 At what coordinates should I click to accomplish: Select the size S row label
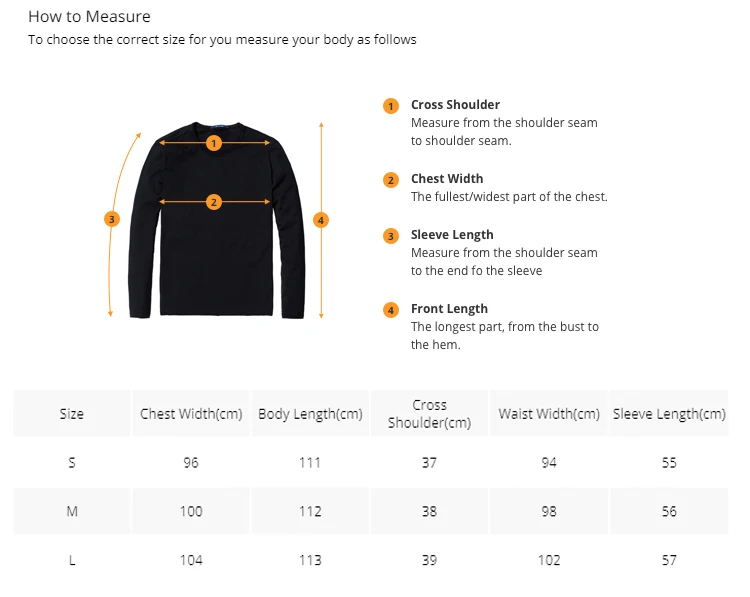coord(72,463)
